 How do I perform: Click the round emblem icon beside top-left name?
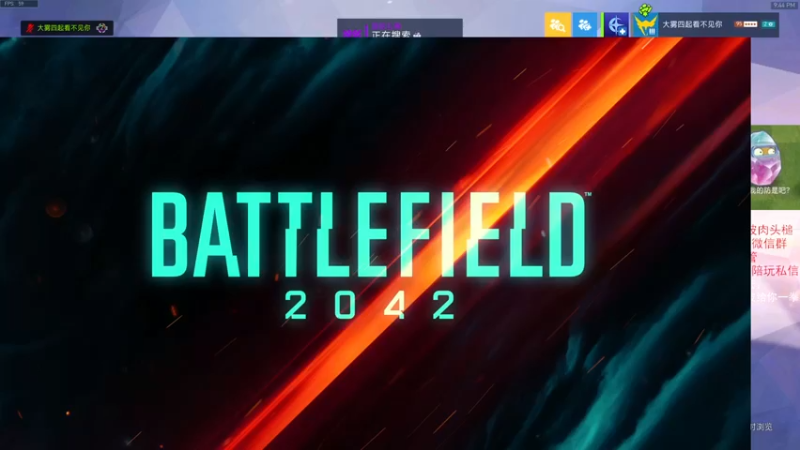click(102, 28)
